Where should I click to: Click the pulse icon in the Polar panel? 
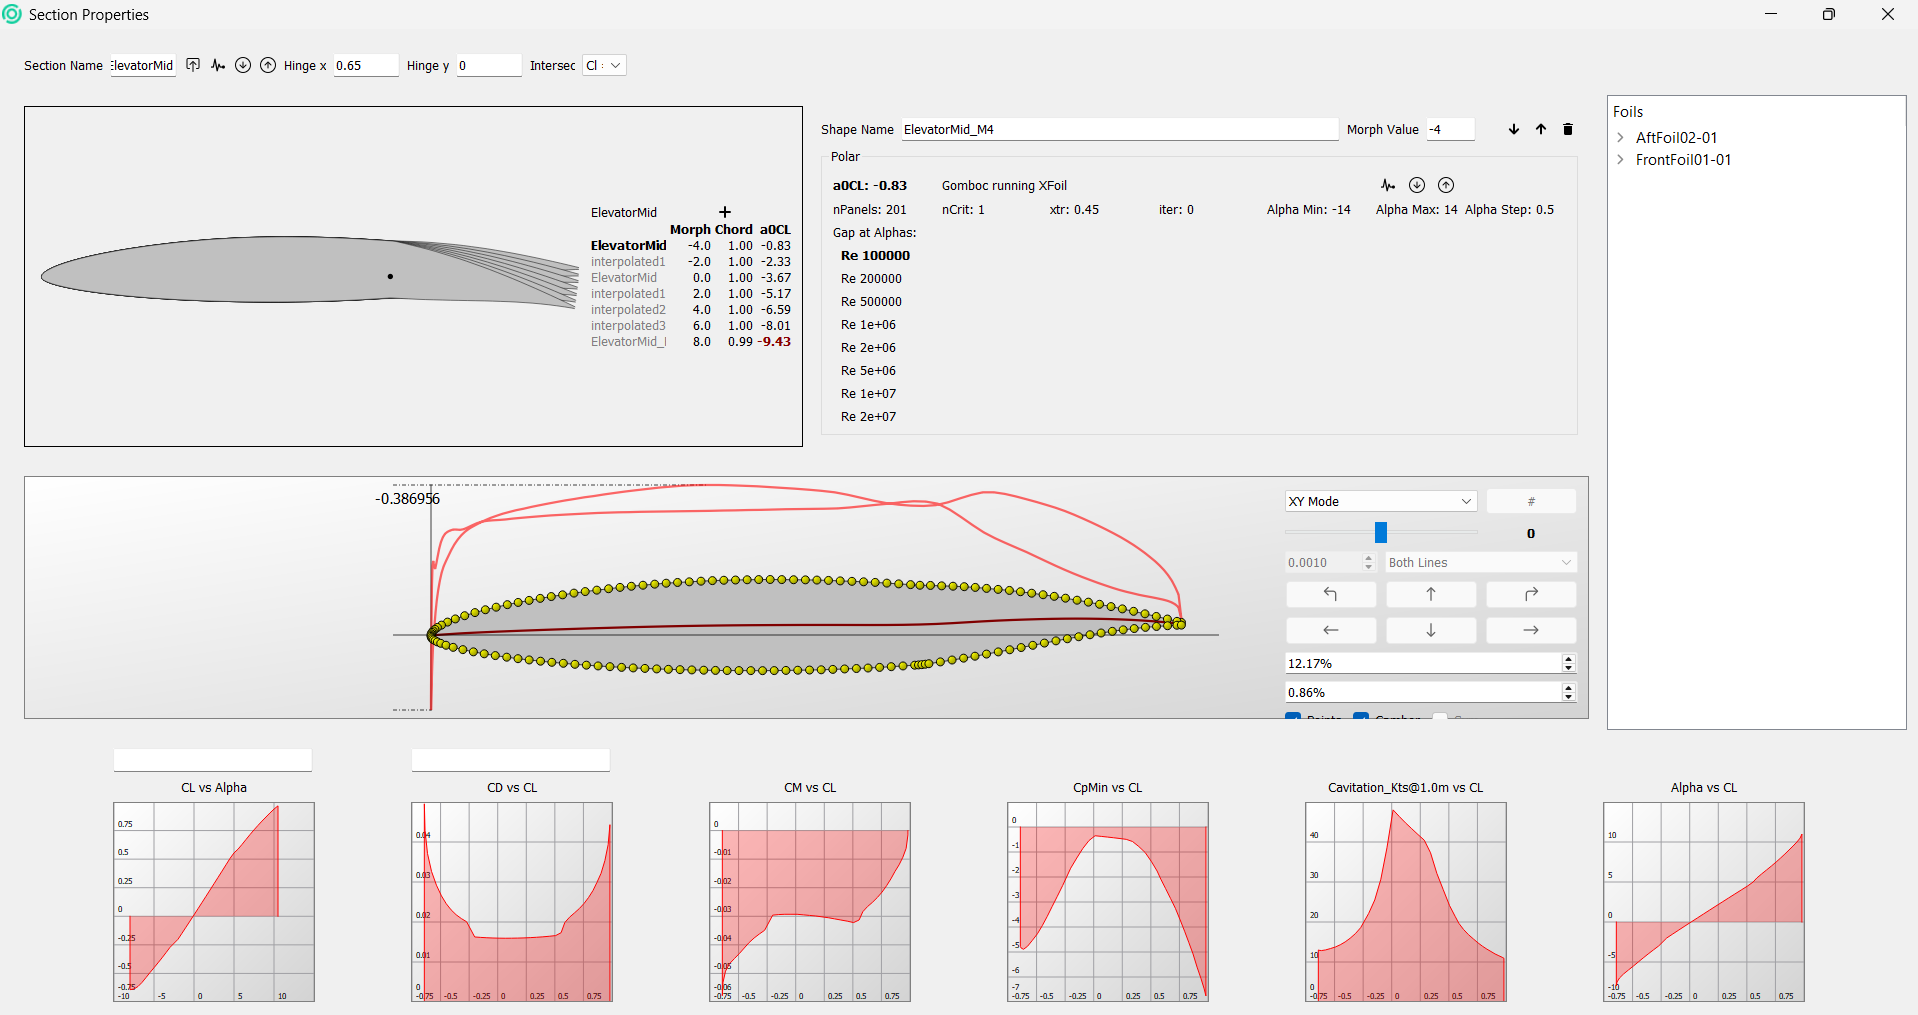click(x=1388, y=185)
